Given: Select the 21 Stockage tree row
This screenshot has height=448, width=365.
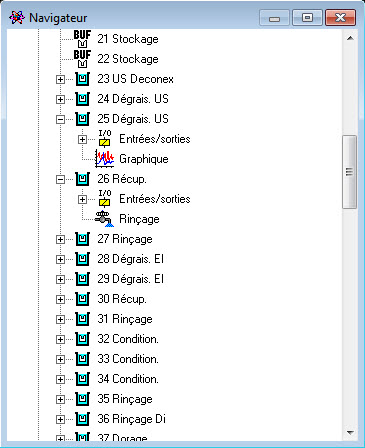Looking at the screenshot, I should click(x=128, y=39).
